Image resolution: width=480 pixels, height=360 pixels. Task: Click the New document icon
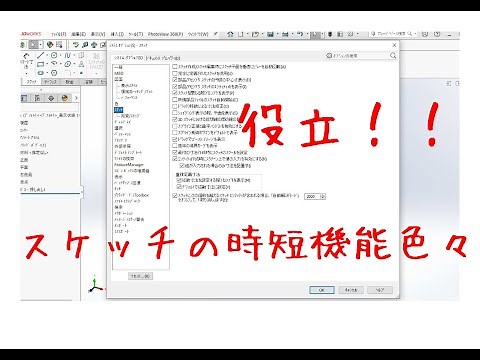coord(240,34)
